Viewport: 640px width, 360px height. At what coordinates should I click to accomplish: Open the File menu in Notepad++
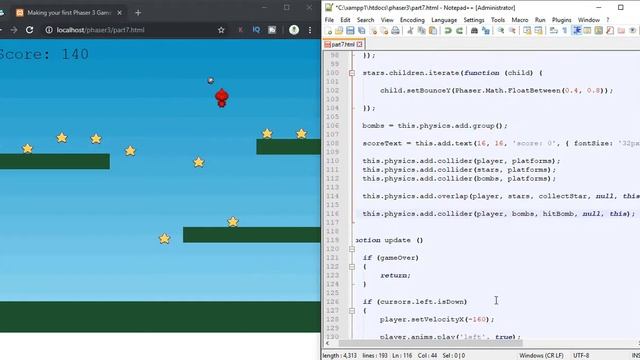(329, 20)
